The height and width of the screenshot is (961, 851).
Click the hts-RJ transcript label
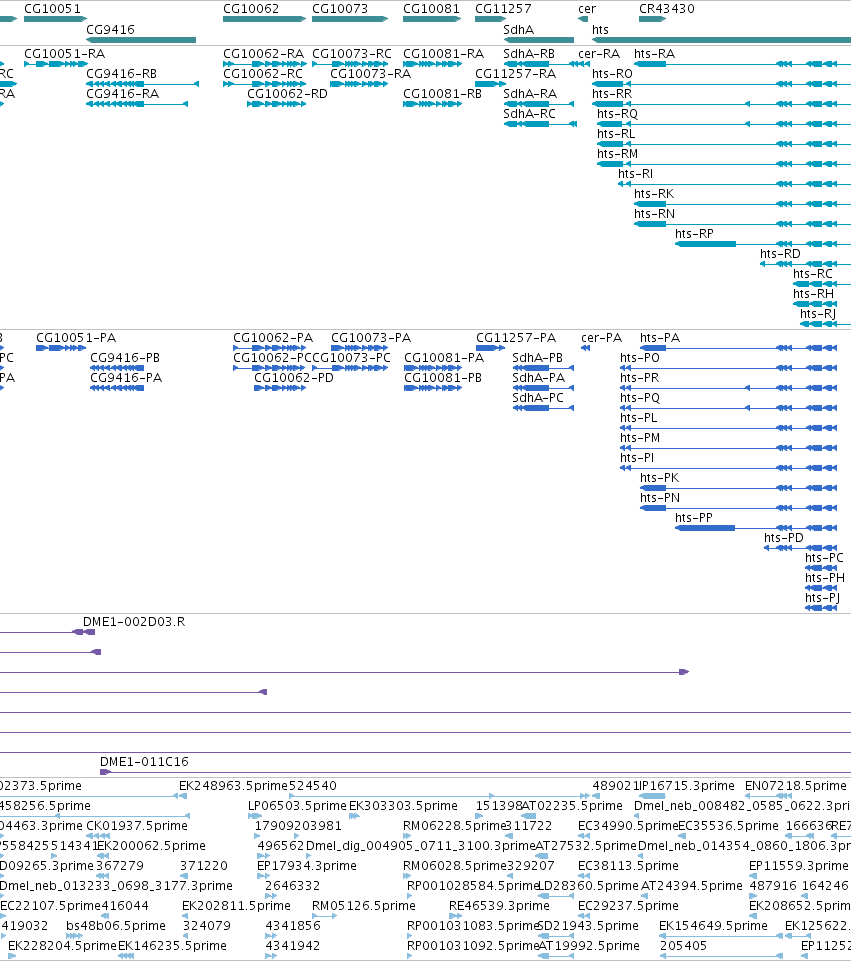(818, 313)
